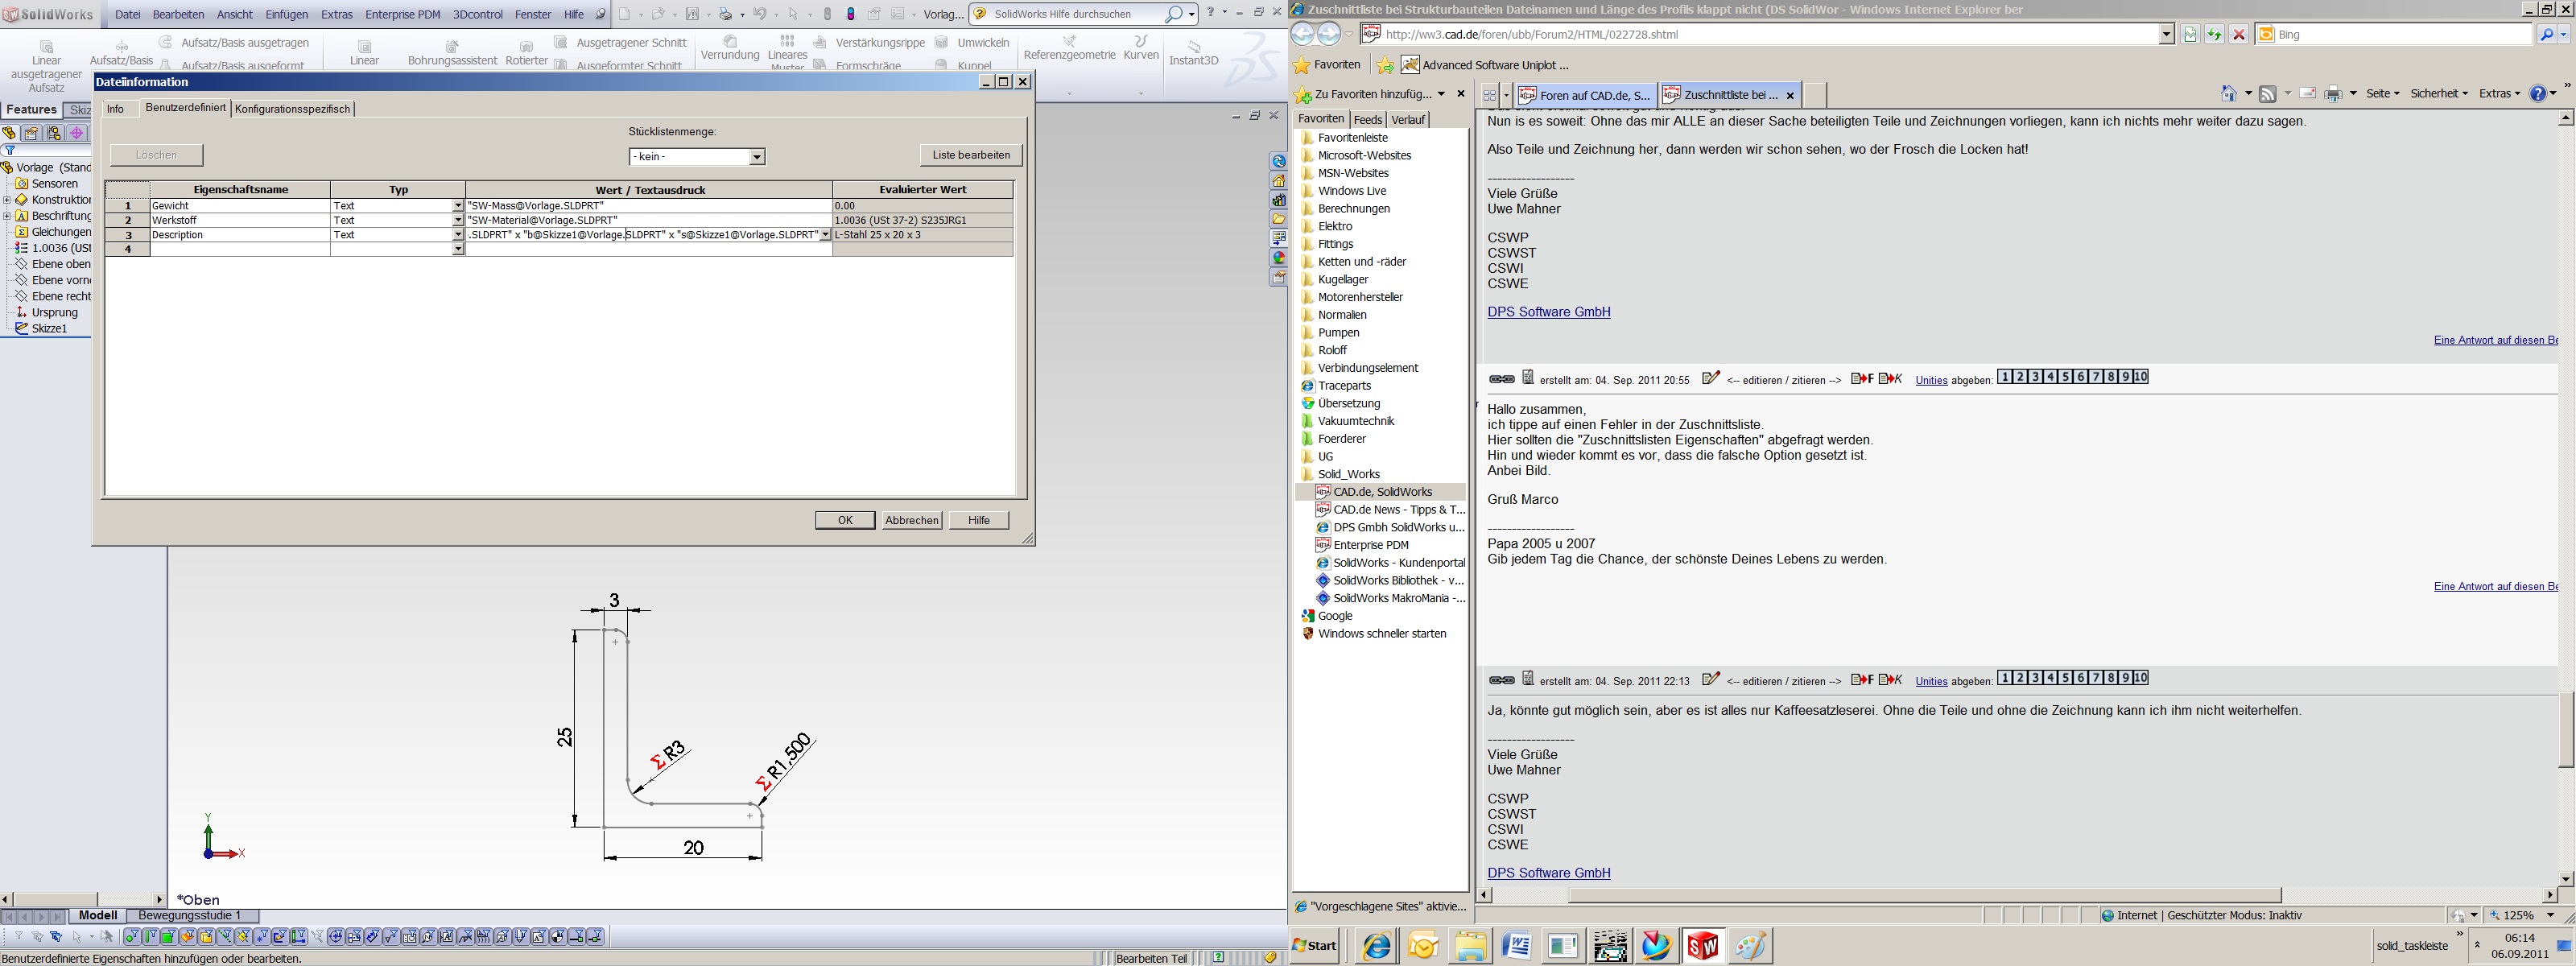This screenshot has height=966, width=2576.
Task: Open the Datei menu in SolidWorks
Action: (x=128, y=14)
